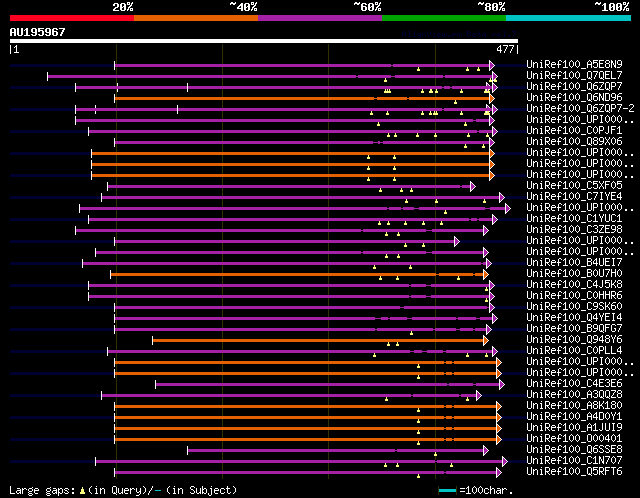Select the UniRef100_B0U7H0 label
This screenshot has height=498, width=640.
click(574, 273)
